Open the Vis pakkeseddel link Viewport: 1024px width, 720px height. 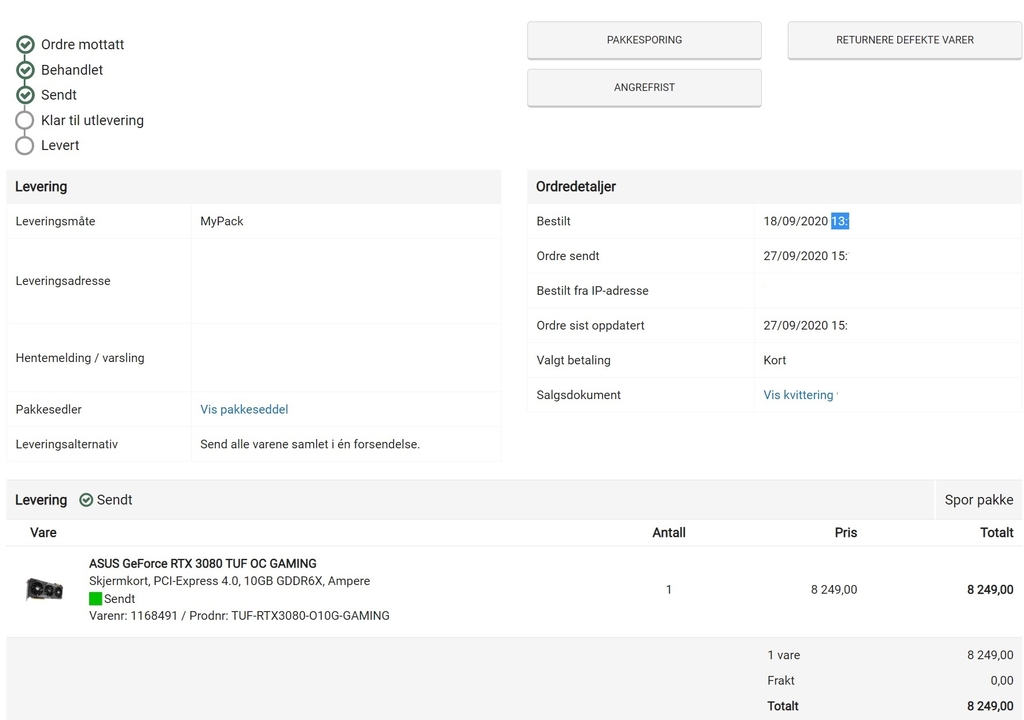pos(244,410)
